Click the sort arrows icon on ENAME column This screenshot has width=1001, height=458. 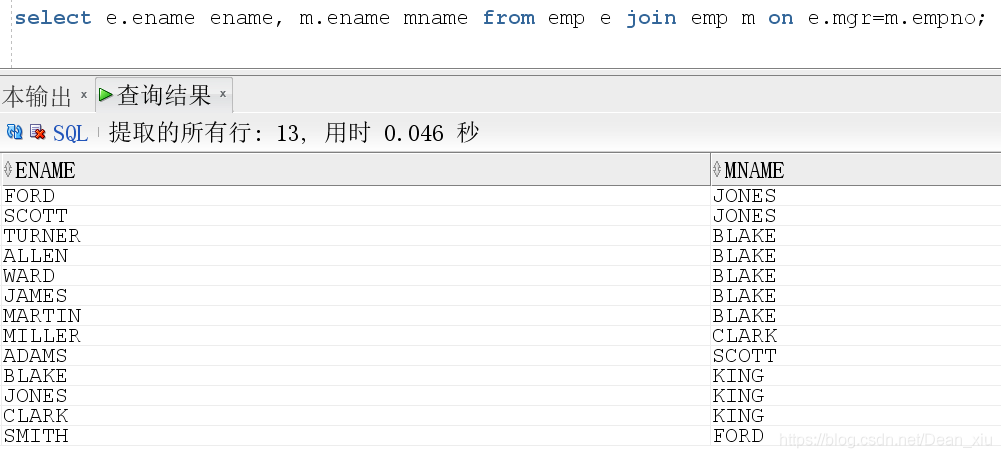(8, 169)
